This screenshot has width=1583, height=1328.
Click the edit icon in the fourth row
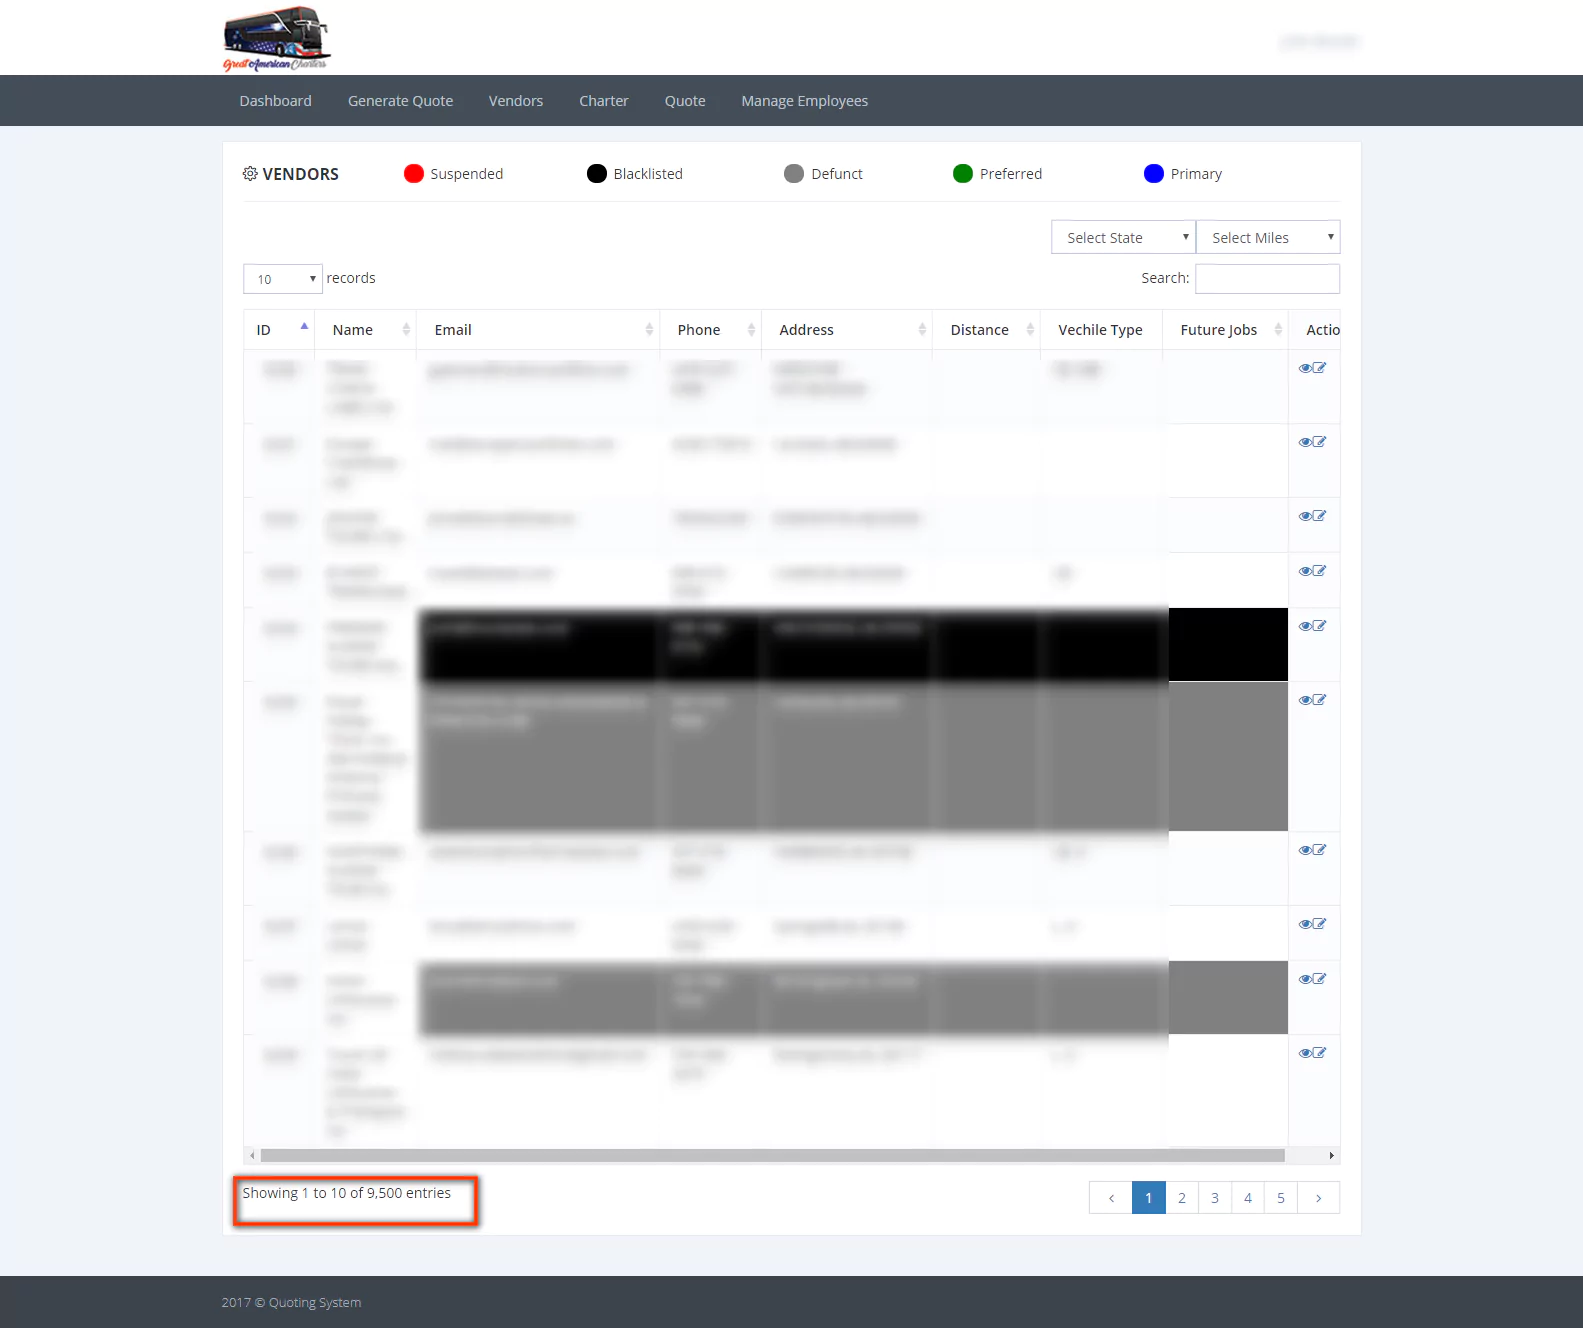[1320, 571]
